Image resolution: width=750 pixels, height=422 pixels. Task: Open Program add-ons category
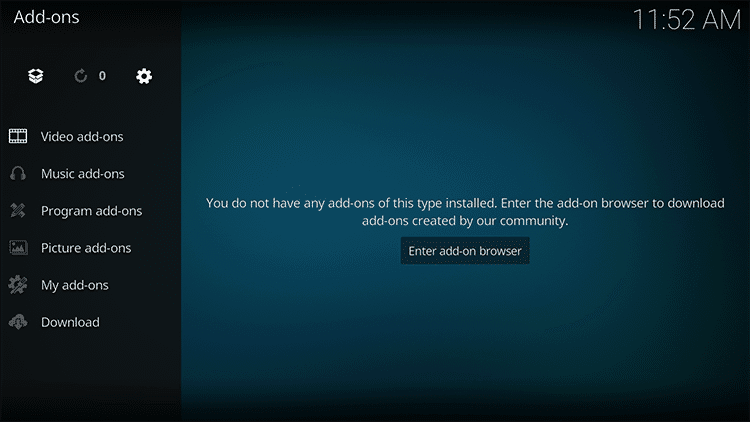(x=90, y=211)
